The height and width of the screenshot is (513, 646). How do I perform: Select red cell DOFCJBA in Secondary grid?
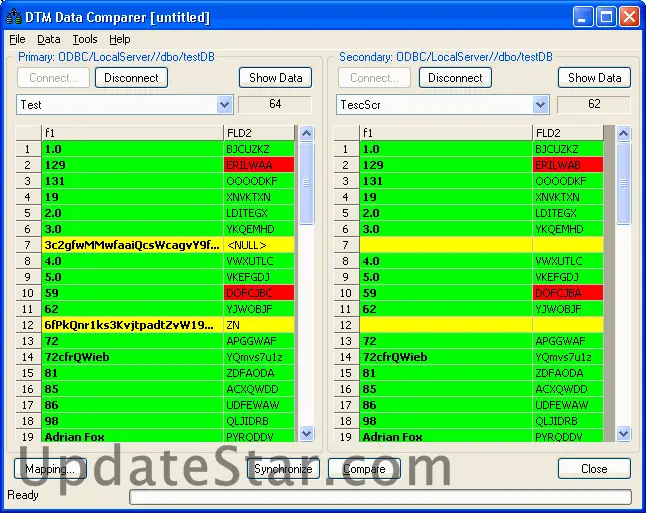pyautogui.click(x=568, y=293)
